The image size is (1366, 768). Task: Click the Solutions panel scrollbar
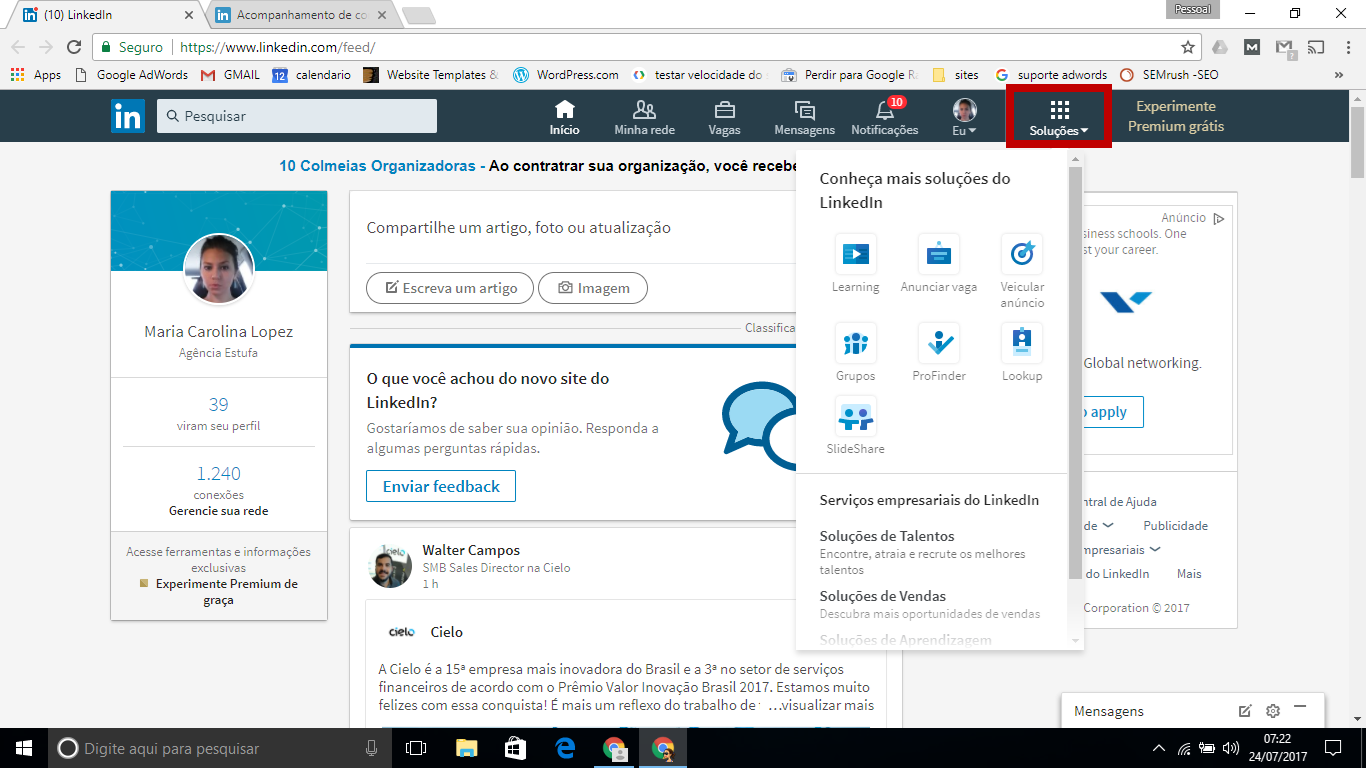coord(1075,373)
